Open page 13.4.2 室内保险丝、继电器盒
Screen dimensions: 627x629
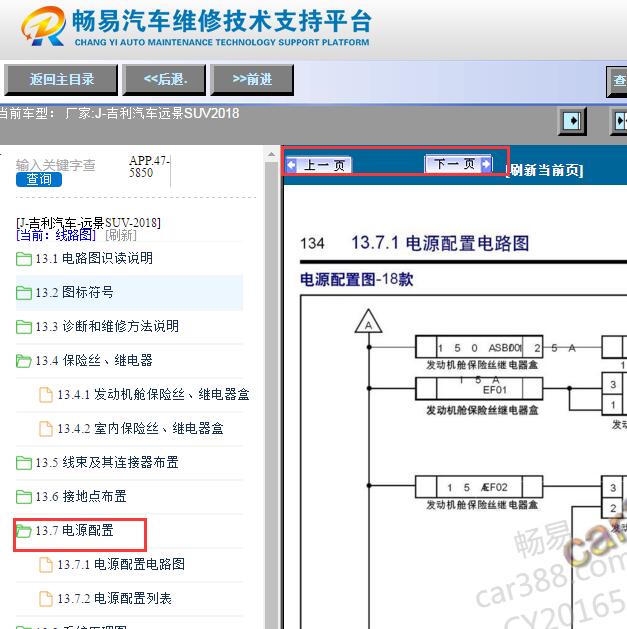click(x=140, y=429)
